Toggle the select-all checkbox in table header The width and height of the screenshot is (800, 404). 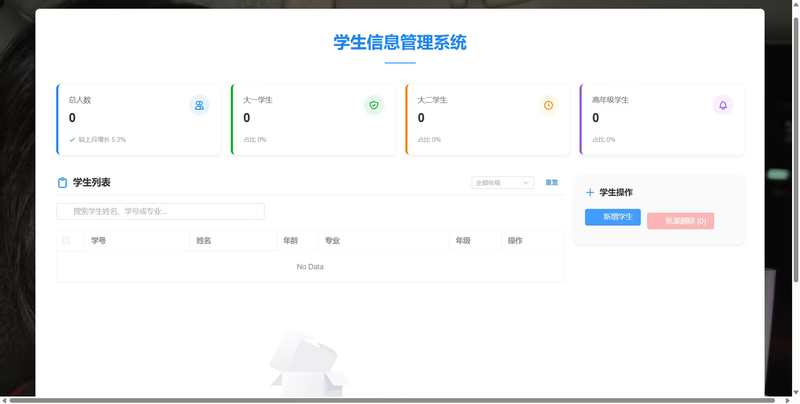67,240
